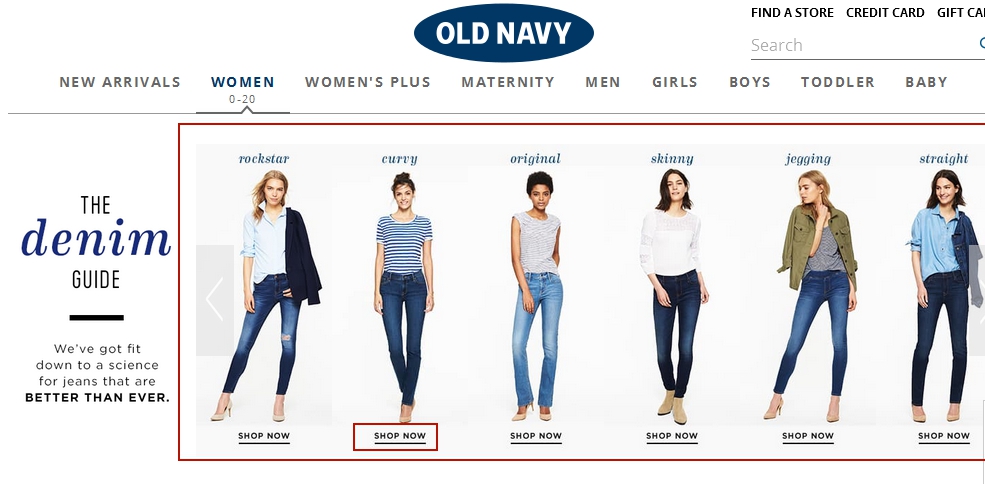Open the Toddler category

[x=837, y=82]
